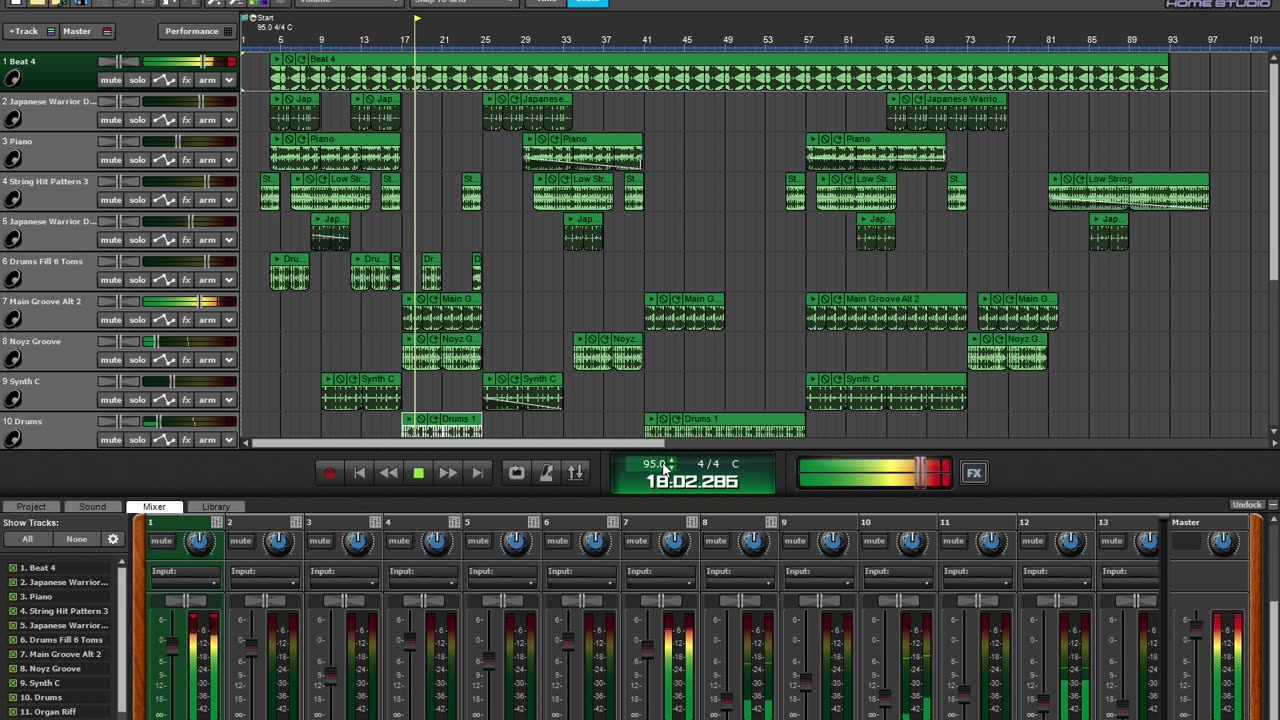
Task: Click the mute clip icon on Beat 4 clip
Action: click(289, 59)
